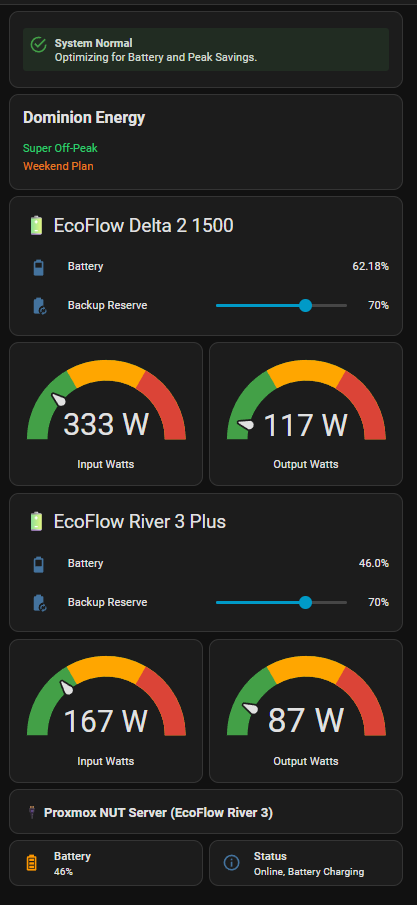Click the EcoFlow River 3 Plus battery icon
The width and height of the screenshot is (417, 905).
coord(36,522)
